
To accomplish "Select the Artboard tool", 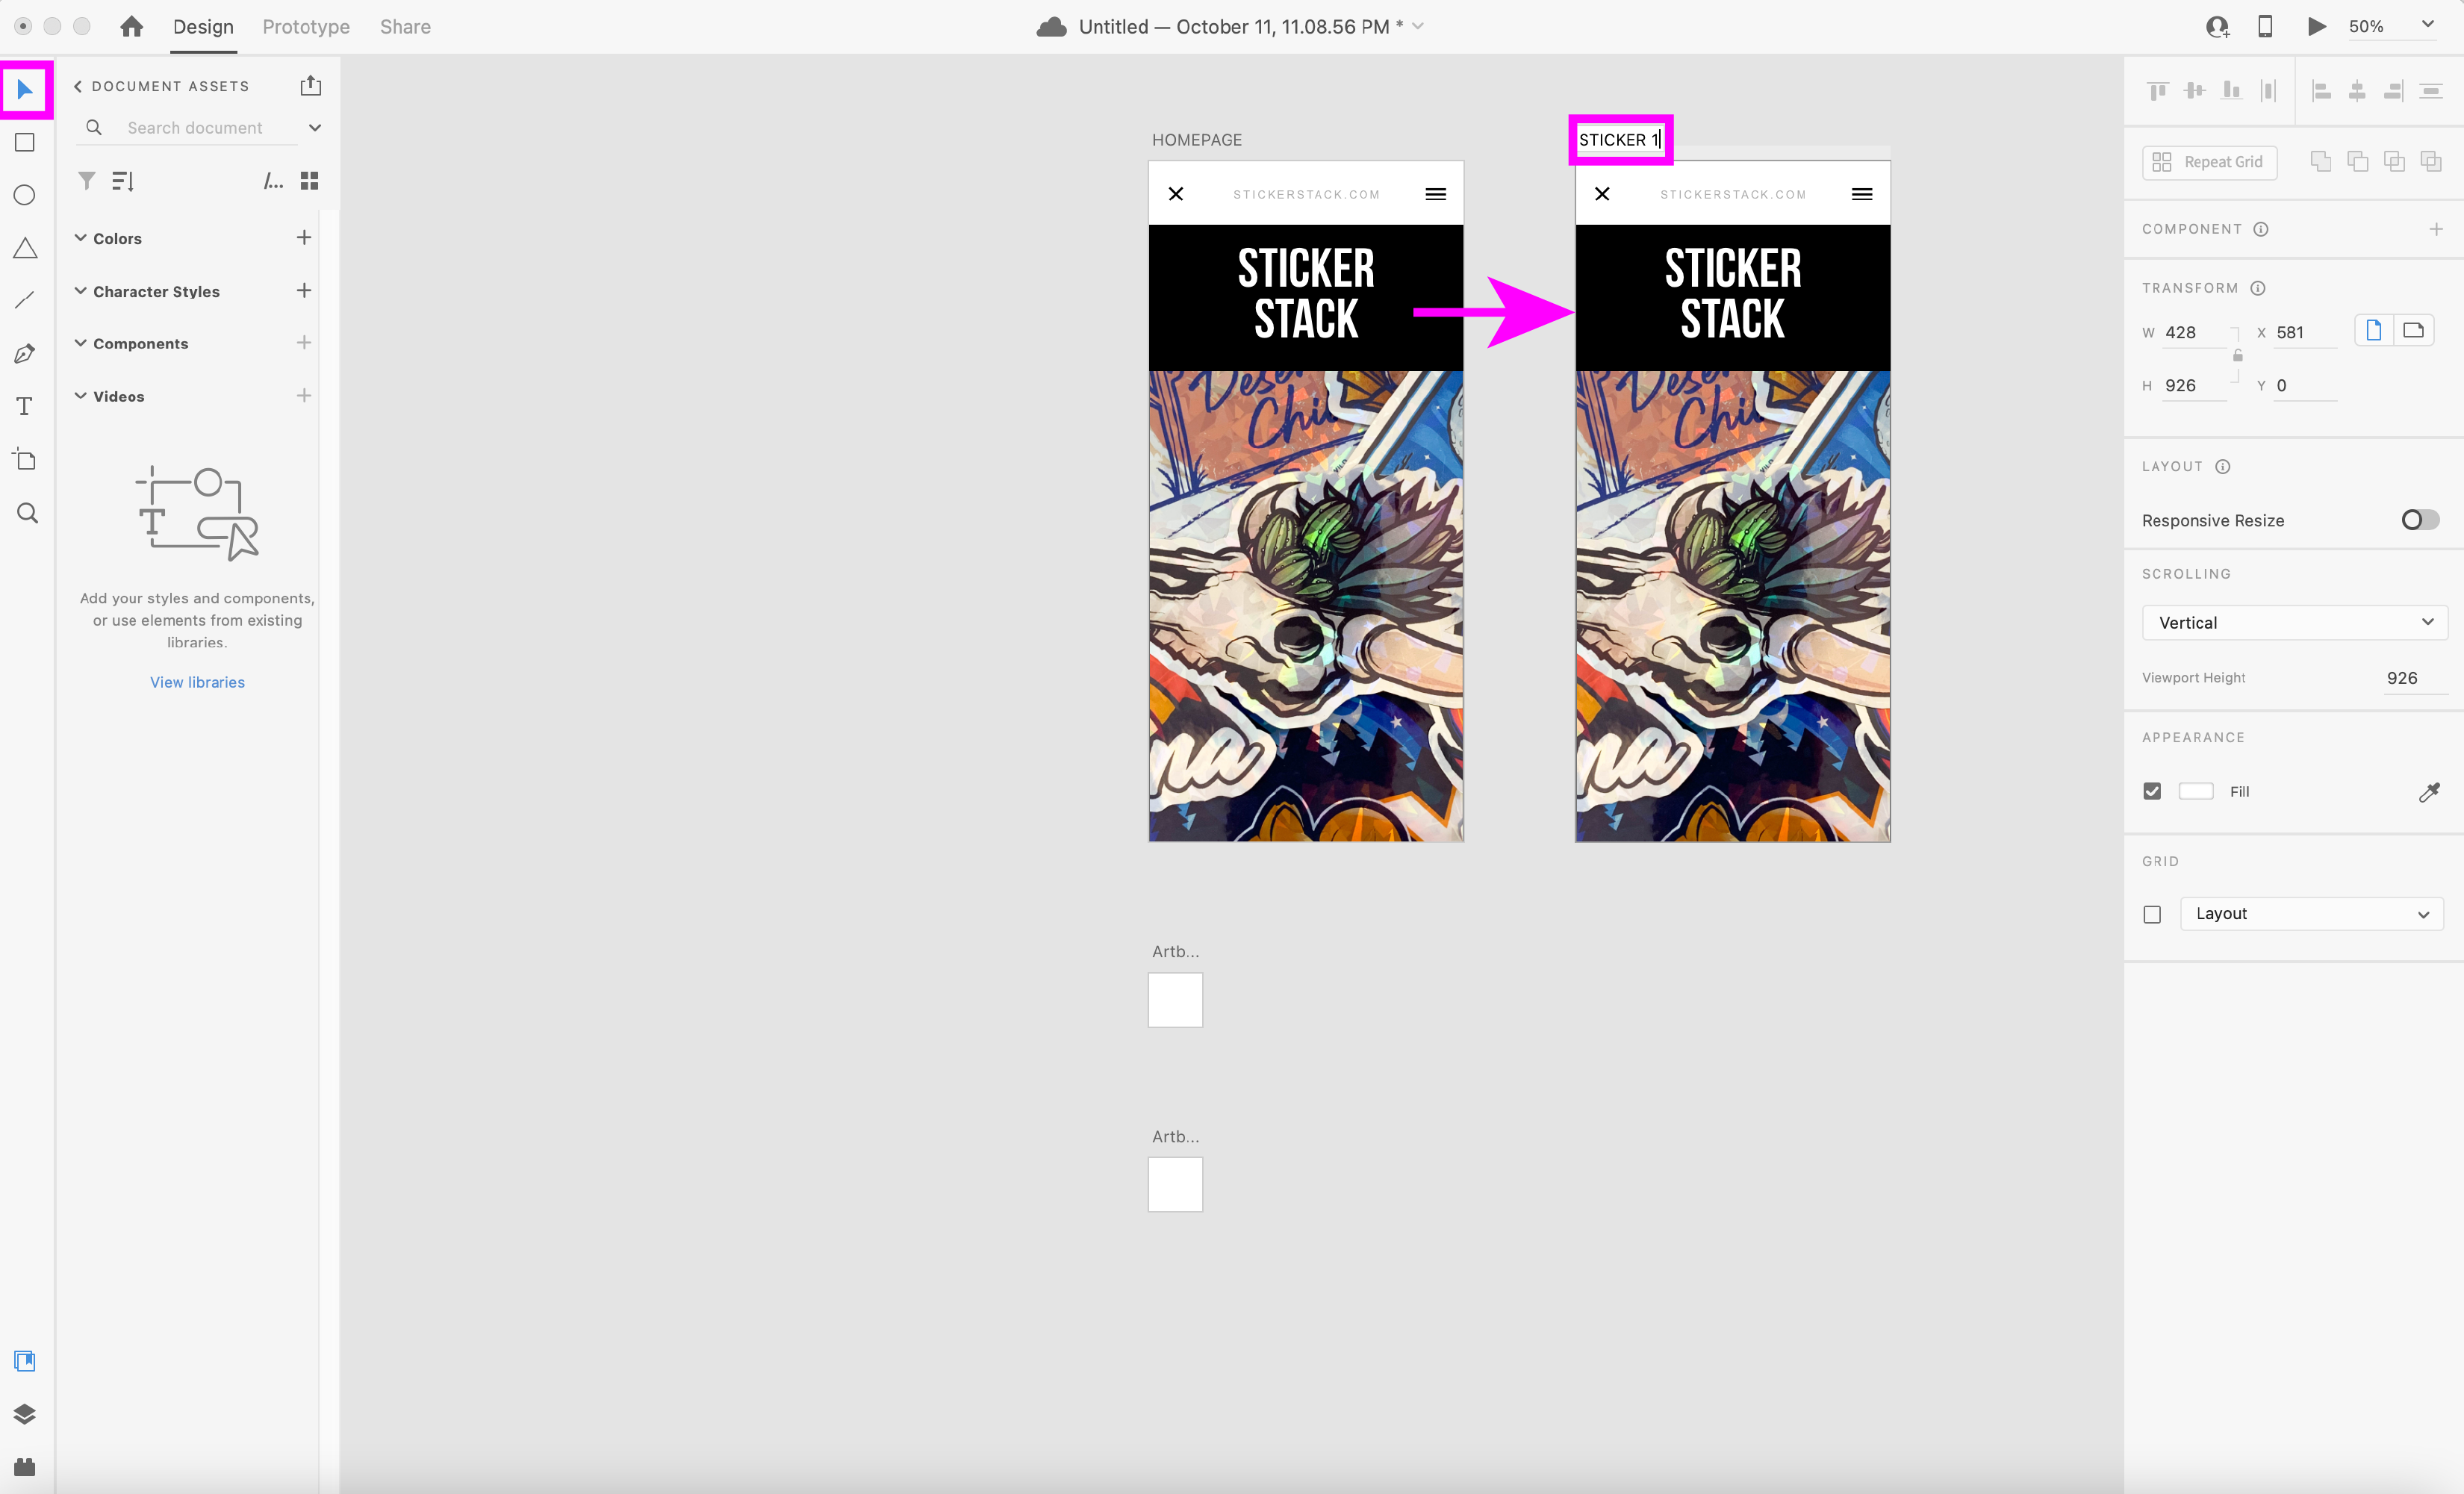I will coord(25,459).
